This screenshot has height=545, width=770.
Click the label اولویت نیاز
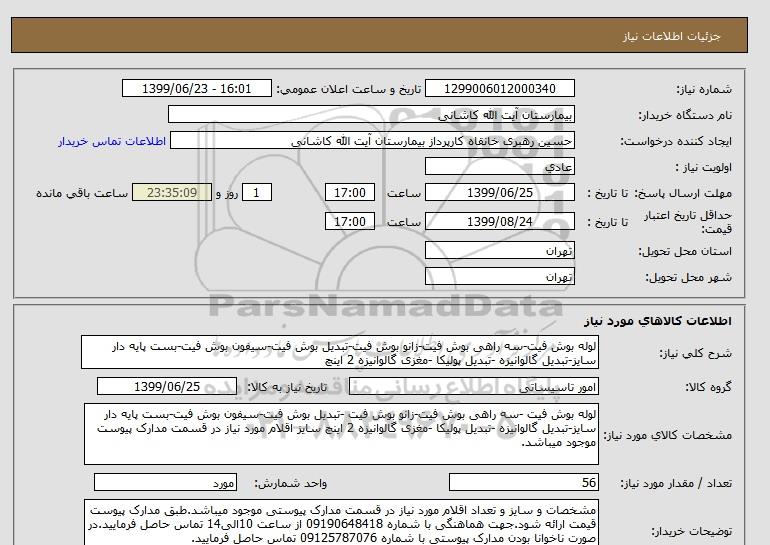click(703, 167)
